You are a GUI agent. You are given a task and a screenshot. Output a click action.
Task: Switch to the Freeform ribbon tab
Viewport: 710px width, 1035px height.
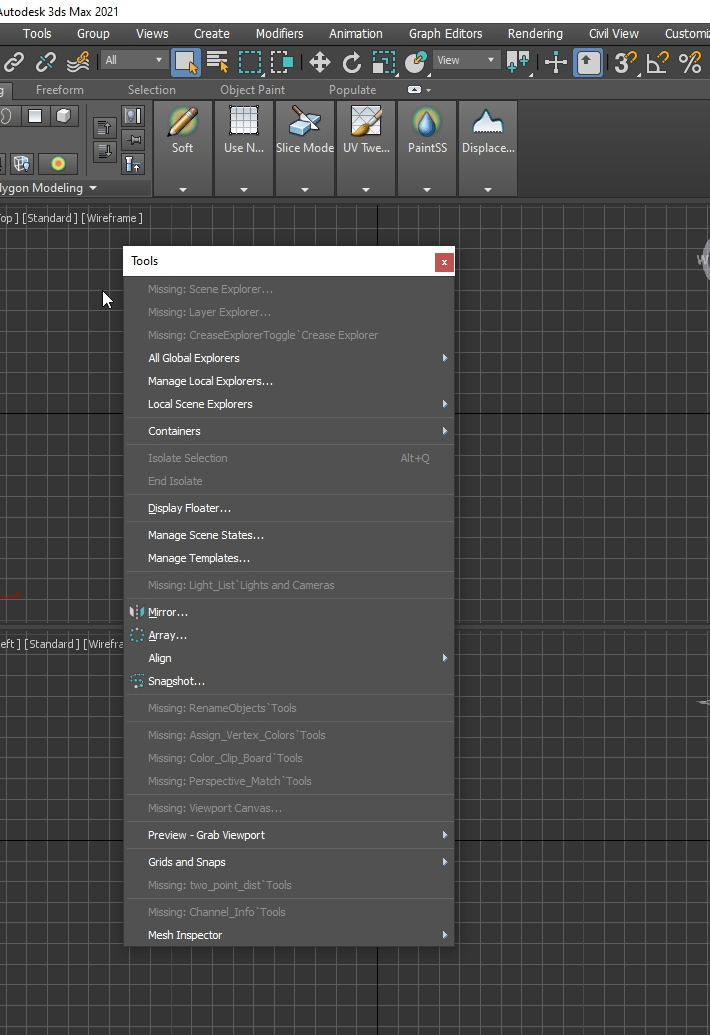click(x=60, y=90)
